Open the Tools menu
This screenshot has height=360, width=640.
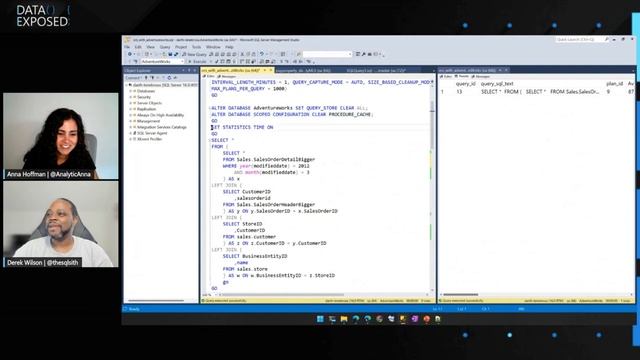tap(196, 47)
